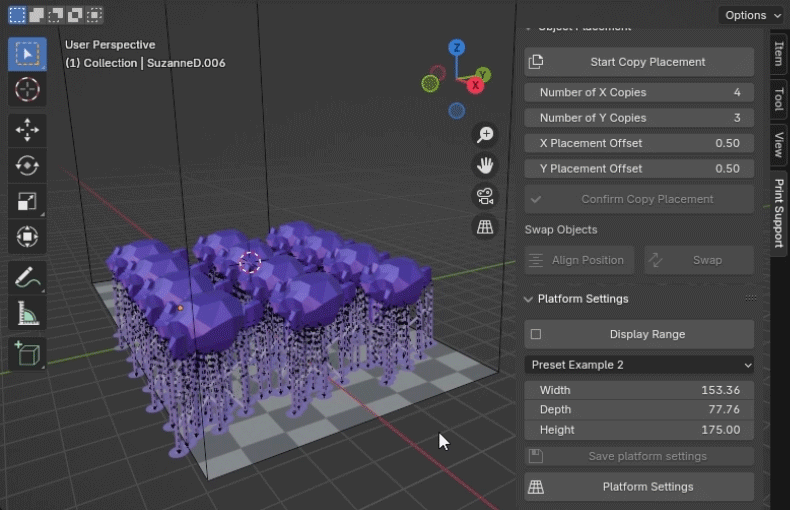790x510 pixels.
Task: Click the negative Y green gizmo circle
Action: point(430,83)
